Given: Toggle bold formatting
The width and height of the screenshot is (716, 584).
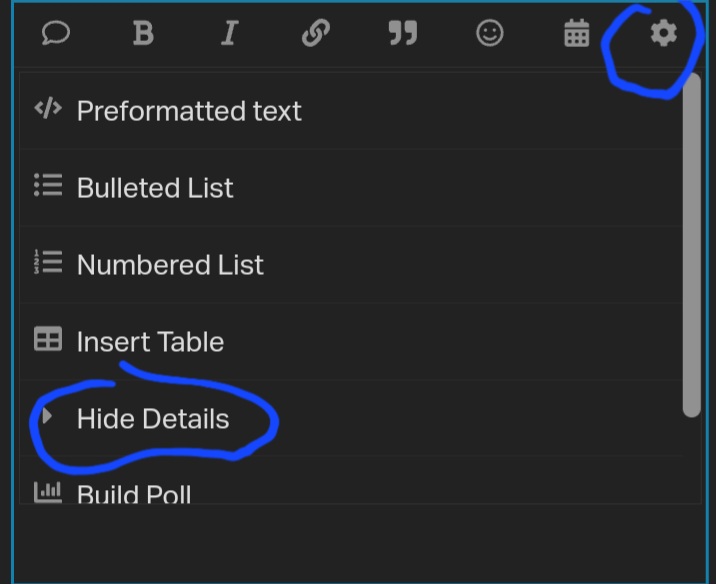Looking at the screenshot, I should 143,34.
